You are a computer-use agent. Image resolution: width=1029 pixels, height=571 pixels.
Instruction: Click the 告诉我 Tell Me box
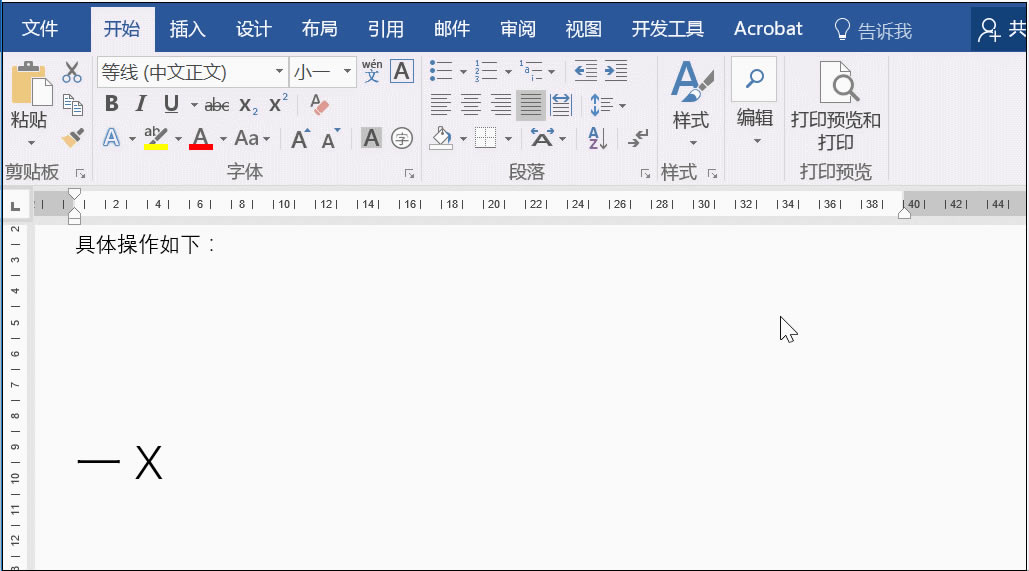coord(873,30)
